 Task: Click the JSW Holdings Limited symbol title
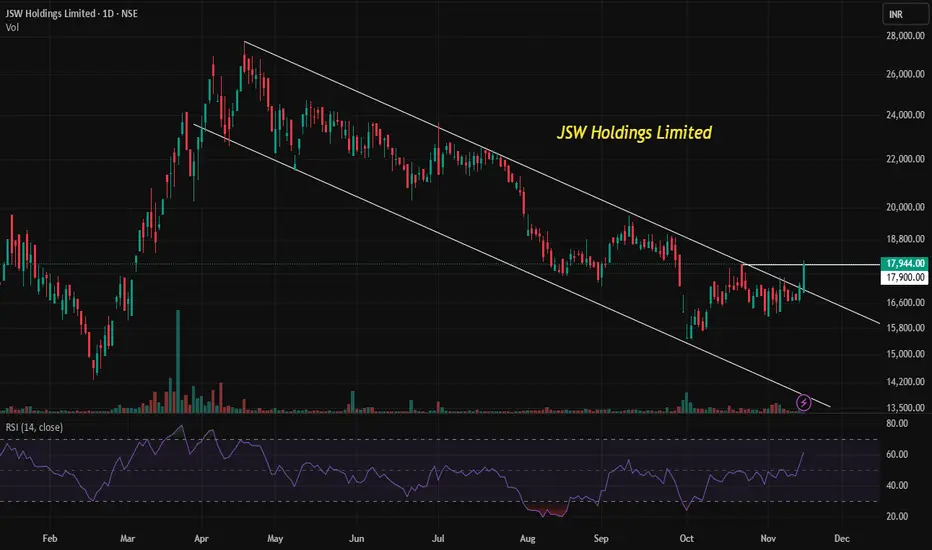tap(71, 13)
